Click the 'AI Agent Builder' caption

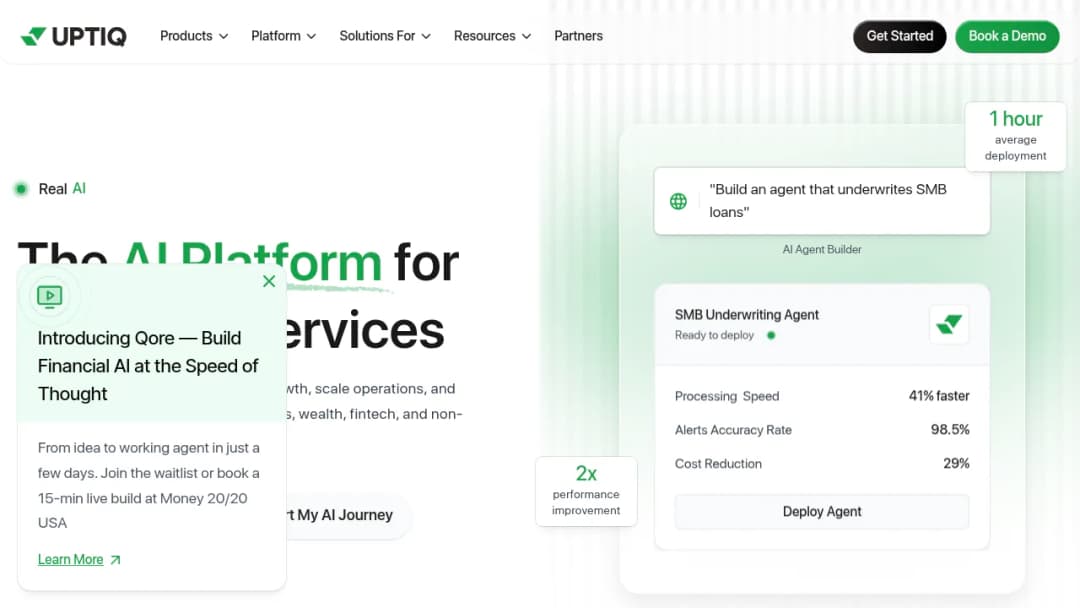822,249
